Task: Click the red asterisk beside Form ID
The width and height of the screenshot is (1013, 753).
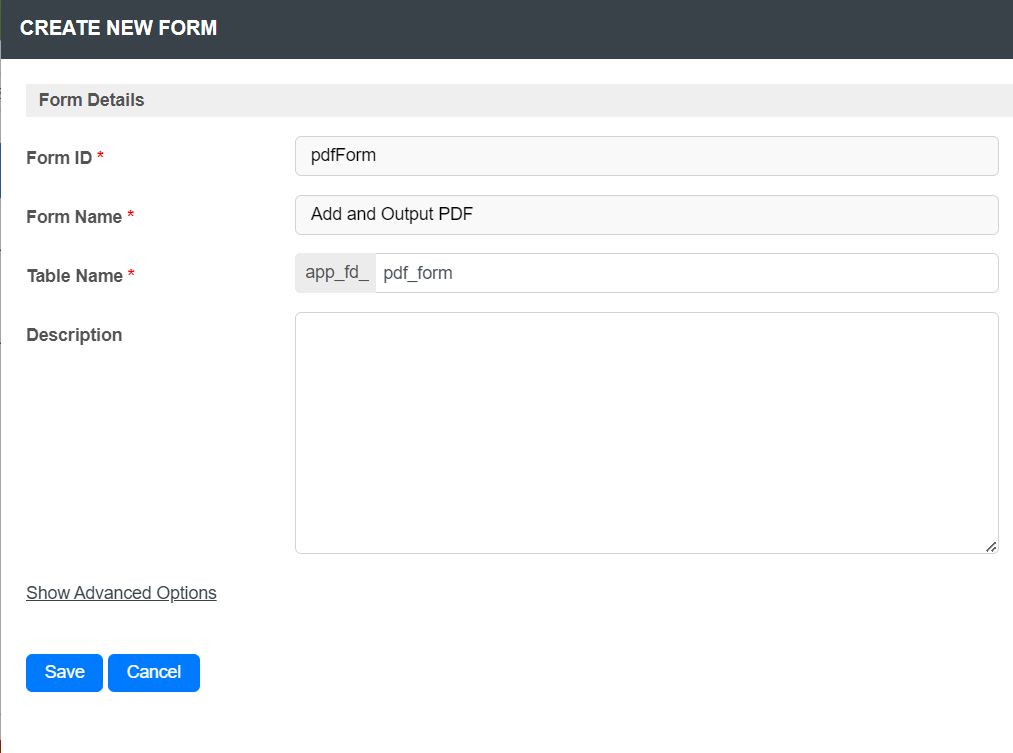Action: [x=101, y=157]
